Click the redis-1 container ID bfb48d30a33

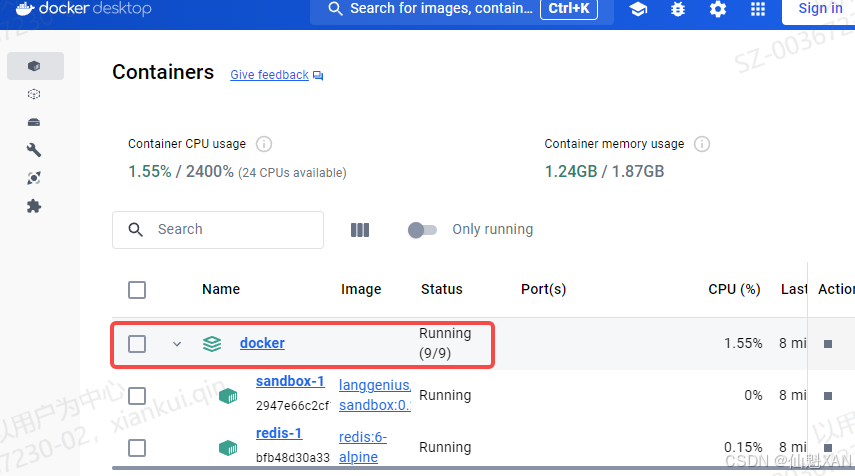293,458
